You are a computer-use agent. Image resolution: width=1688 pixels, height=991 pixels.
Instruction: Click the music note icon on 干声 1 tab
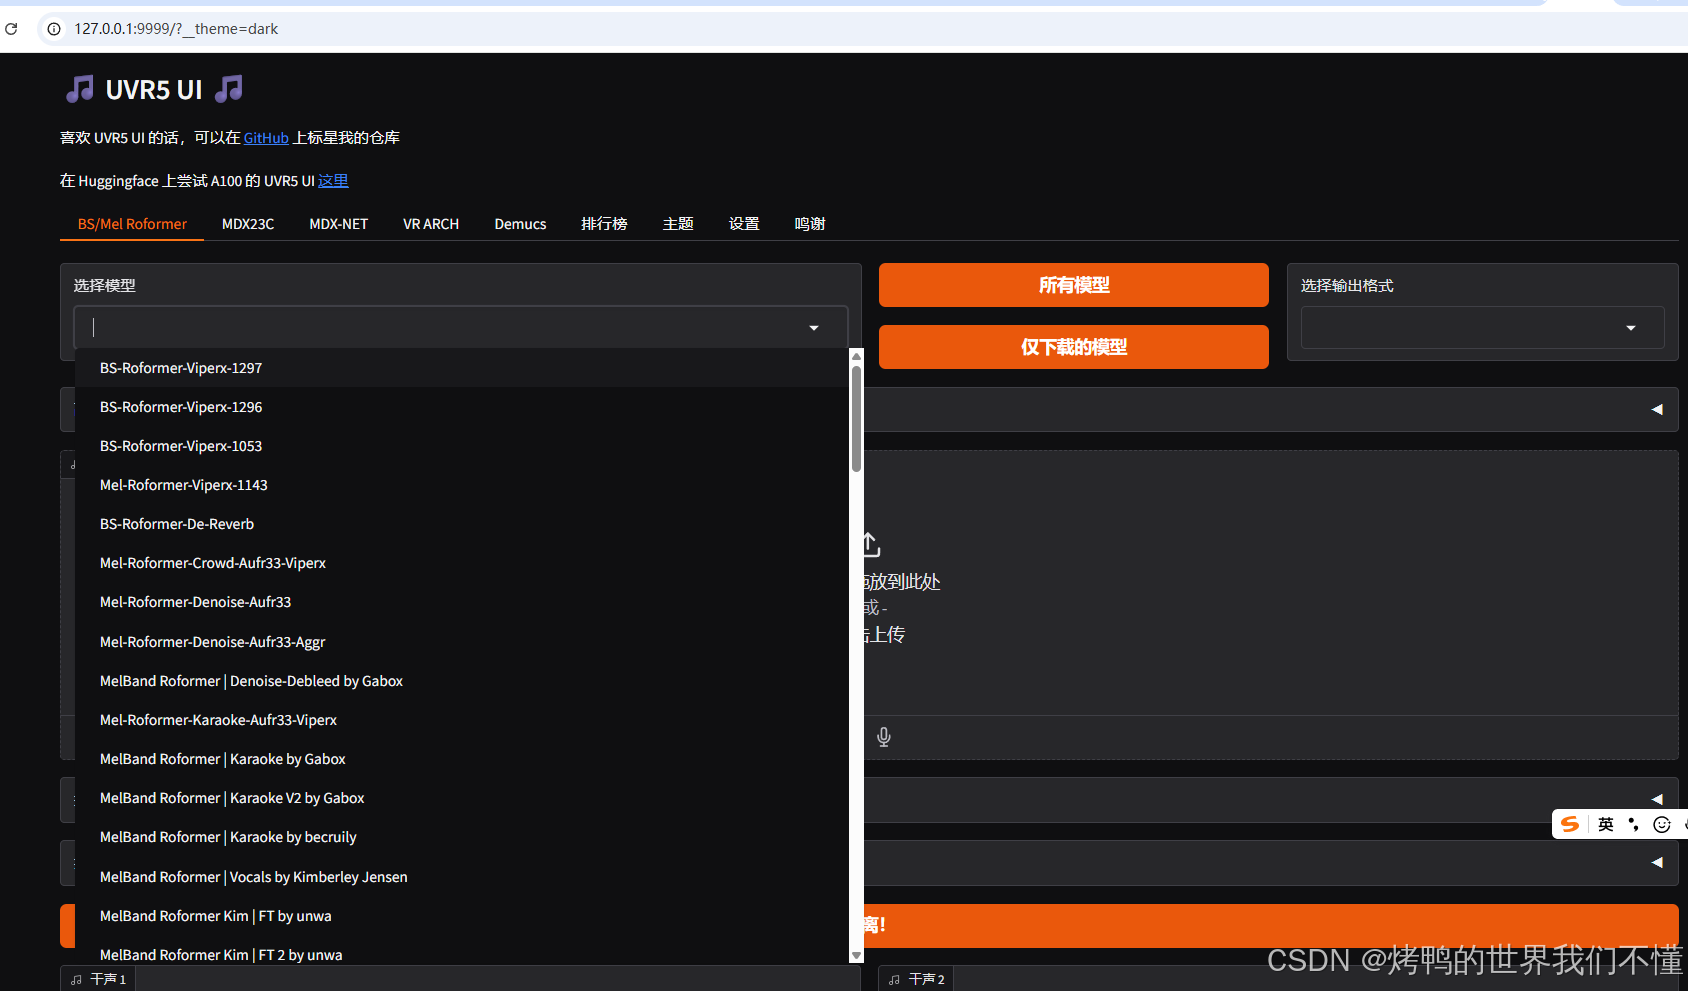click(76, 980)
